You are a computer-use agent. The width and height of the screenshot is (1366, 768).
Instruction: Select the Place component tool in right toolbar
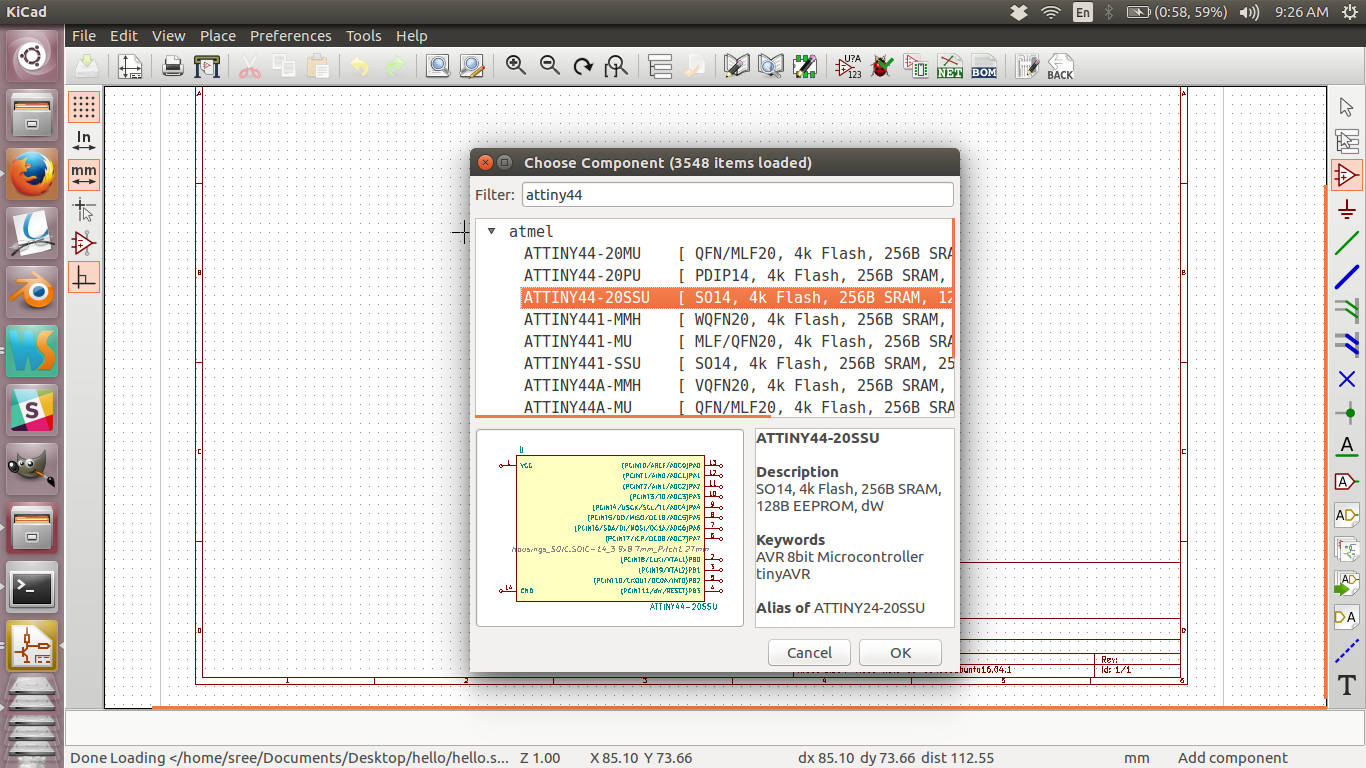click(1347, 175)
